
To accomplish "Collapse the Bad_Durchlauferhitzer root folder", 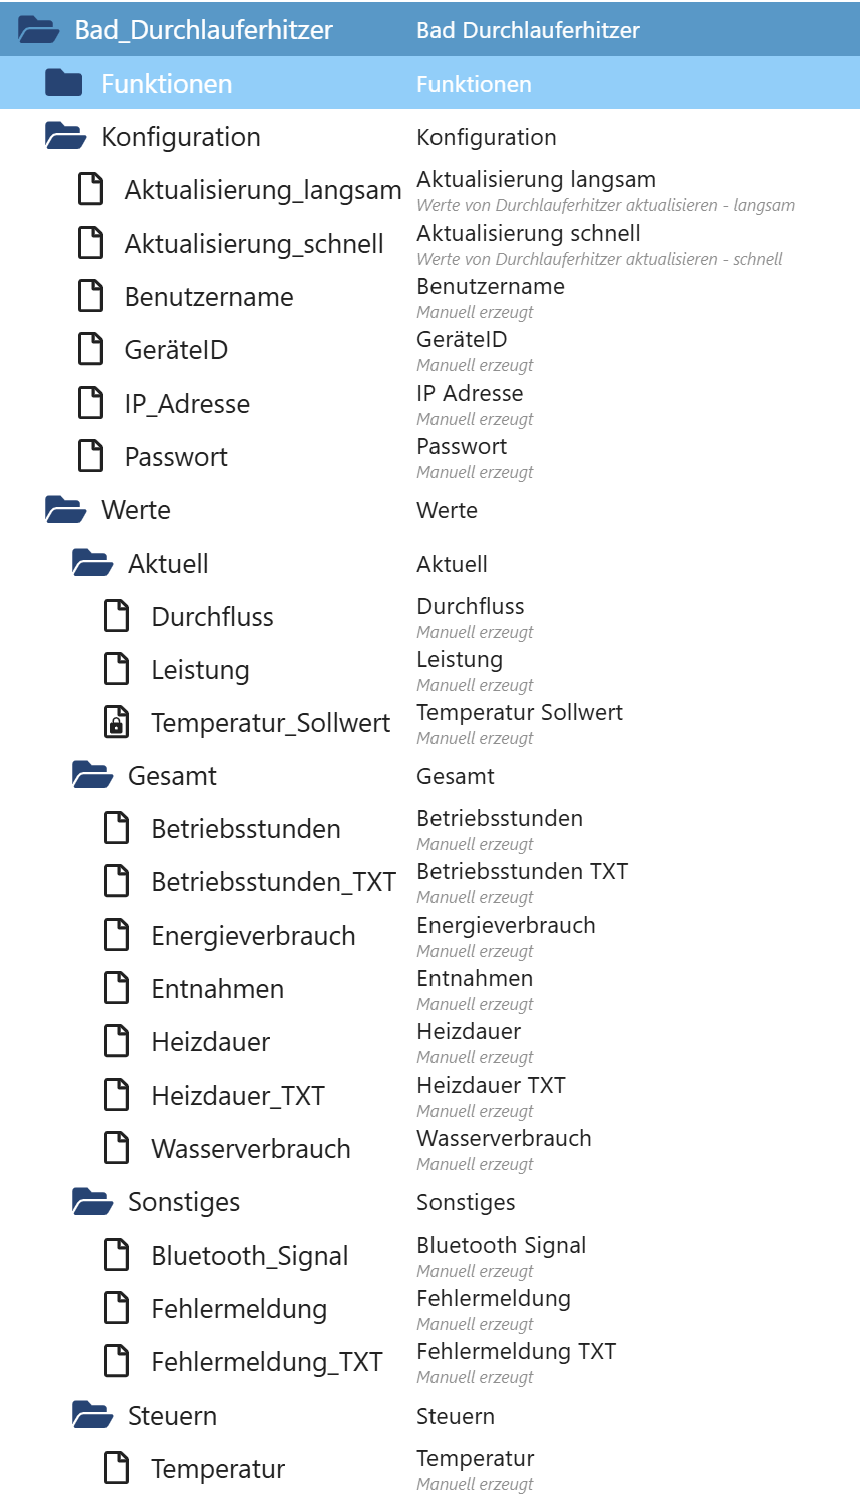I will (x=39, y=30).
